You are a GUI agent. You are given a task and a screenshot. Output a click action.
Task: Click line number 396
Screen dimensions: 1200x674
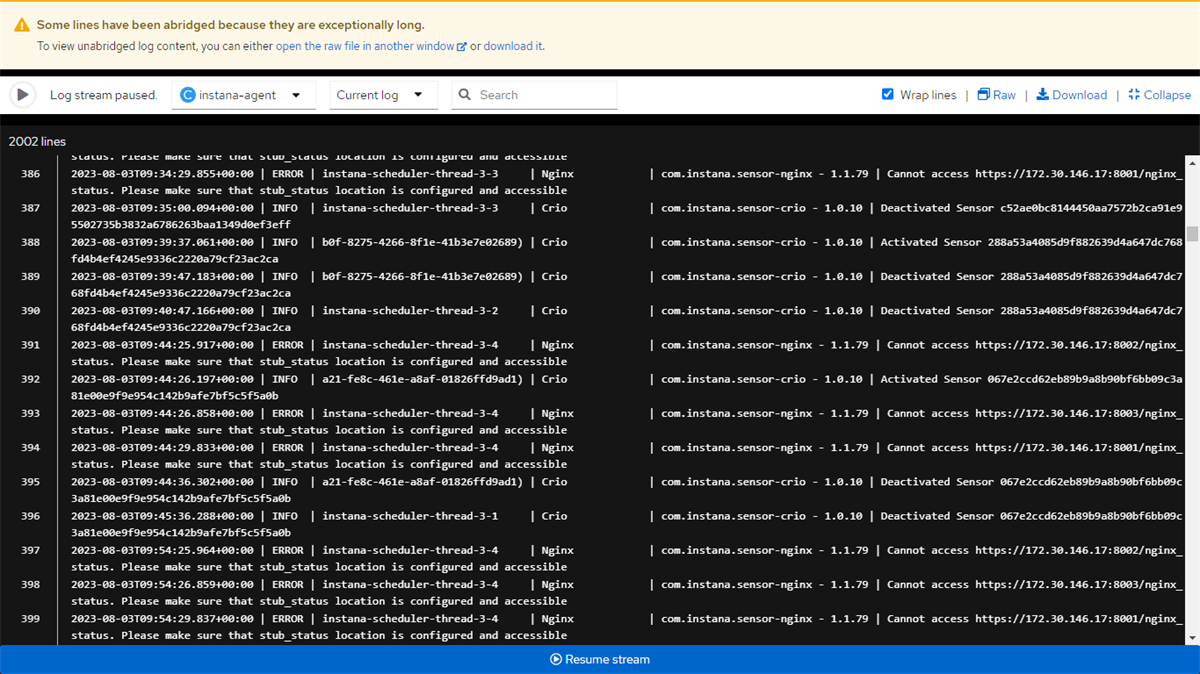30,516
